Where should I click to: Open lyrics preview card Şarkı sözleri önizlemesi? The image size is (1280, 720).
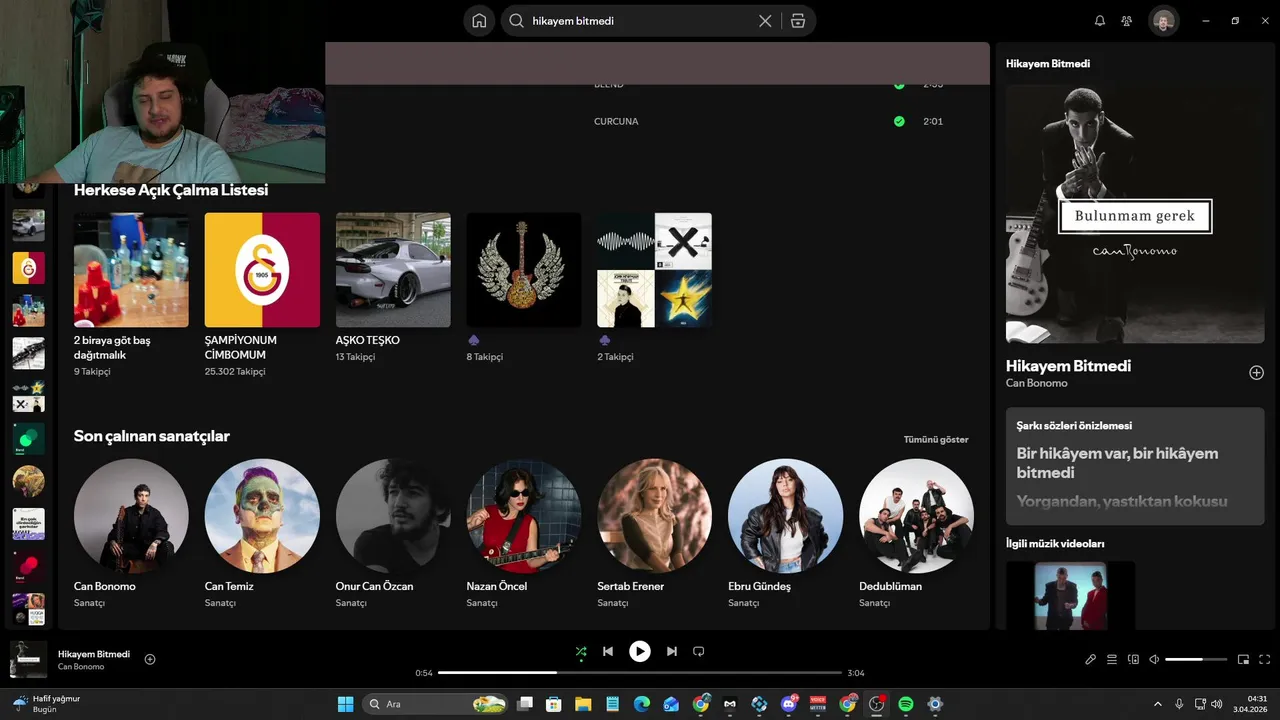click(1135, 466)
